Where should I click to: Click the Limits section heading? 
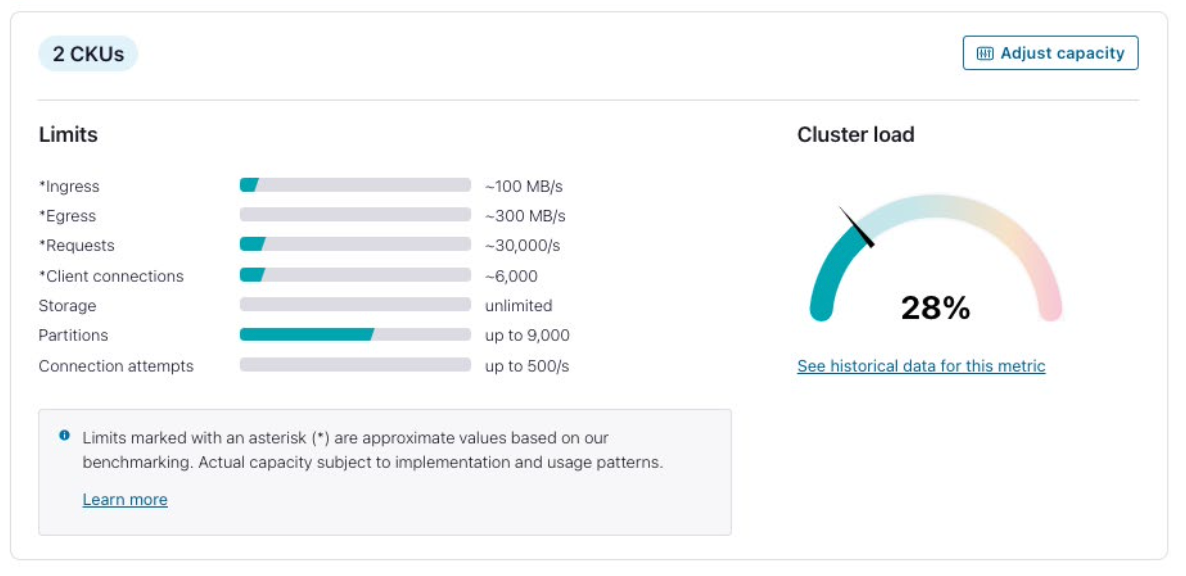(68, 134)
